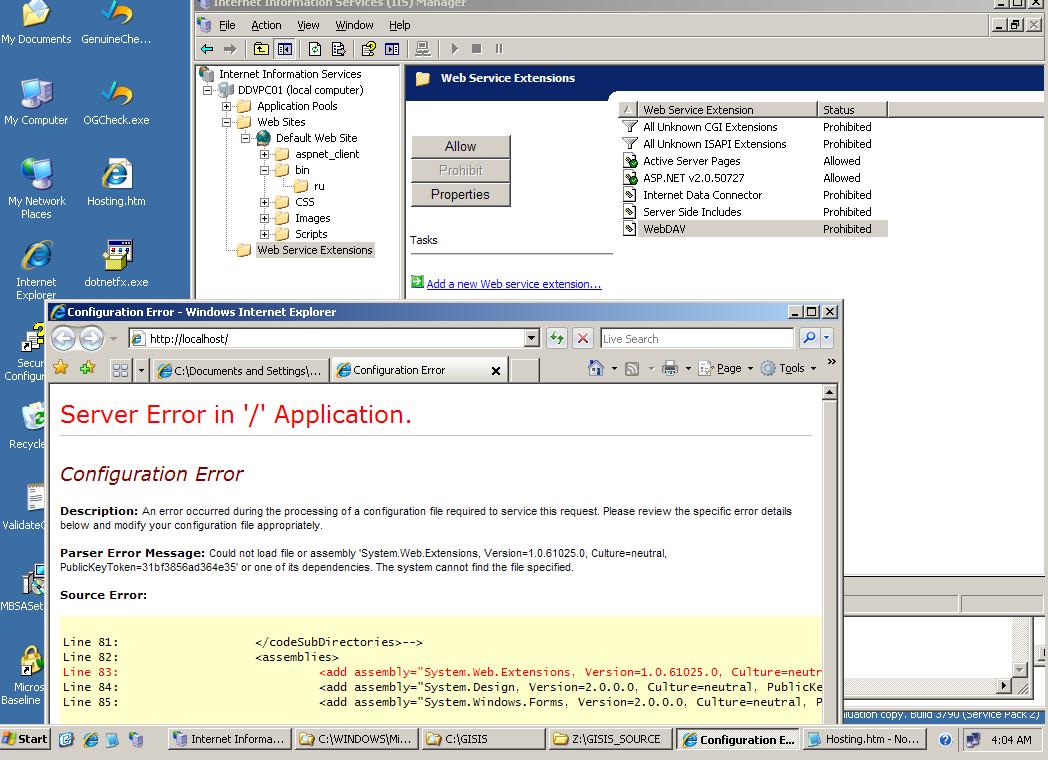The image size is (1048, 760).
Task: Collapse the bin folder node
Action: pyautogui.click(x=265, y=170)
